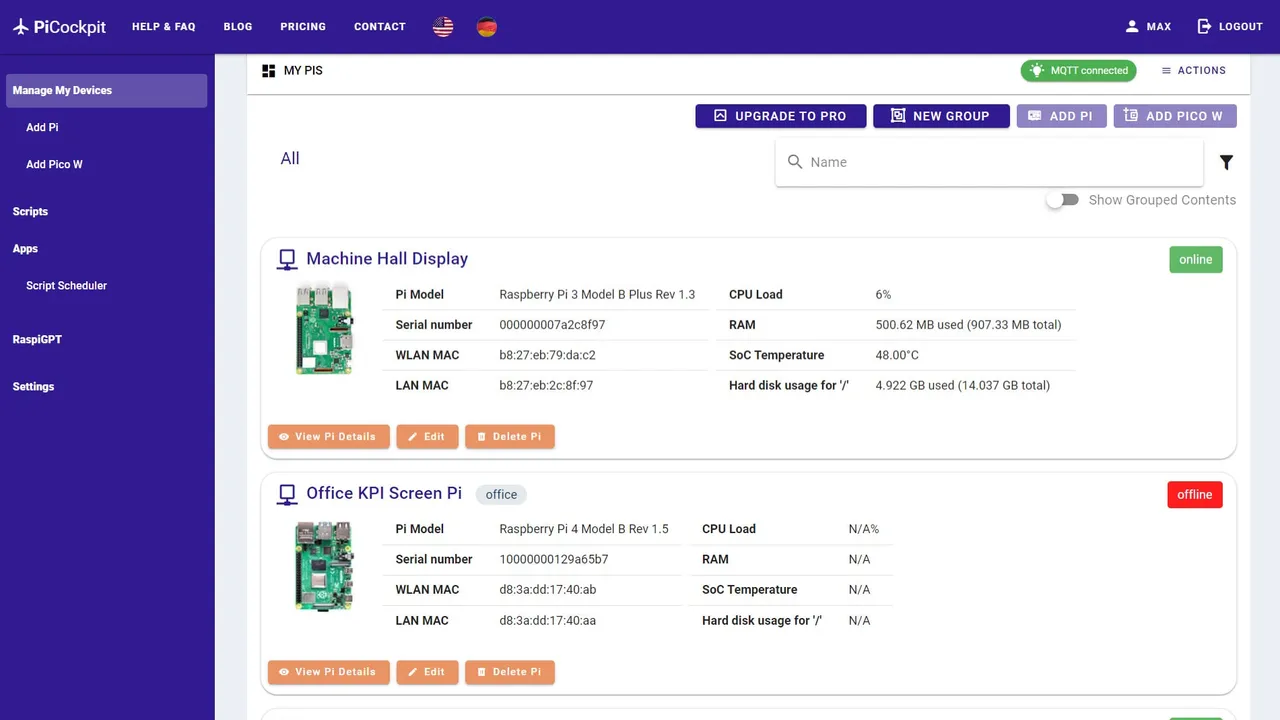The width and height of the screenshot is (1280, 720).
Task: Open the ACTIONS dropdown menu
Action: tap(1193, 71)
